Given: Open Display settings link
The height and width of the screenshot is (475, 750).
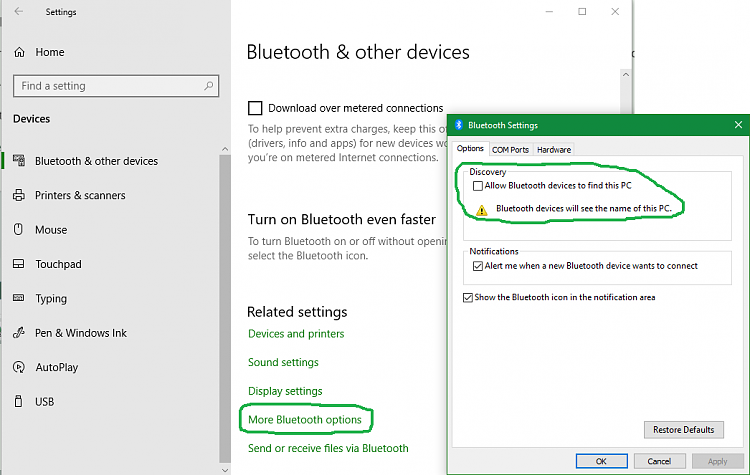Looking at the screenshot, I should (285, 391).
